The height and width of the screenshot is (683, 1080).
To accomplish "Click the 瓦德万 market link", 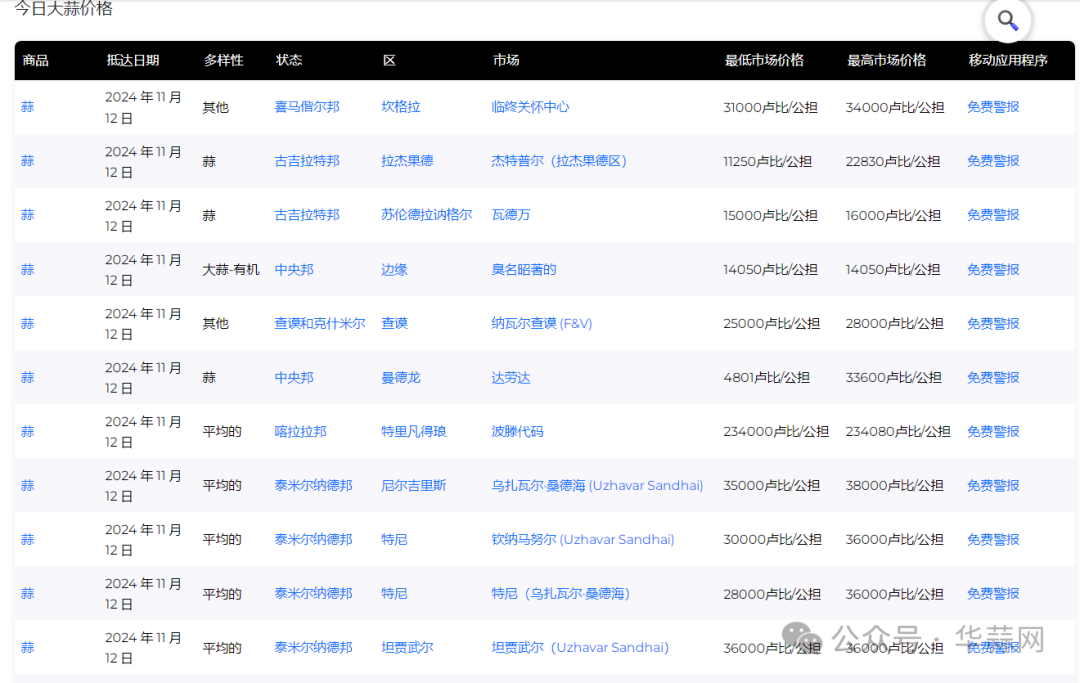I will (511, 215).
